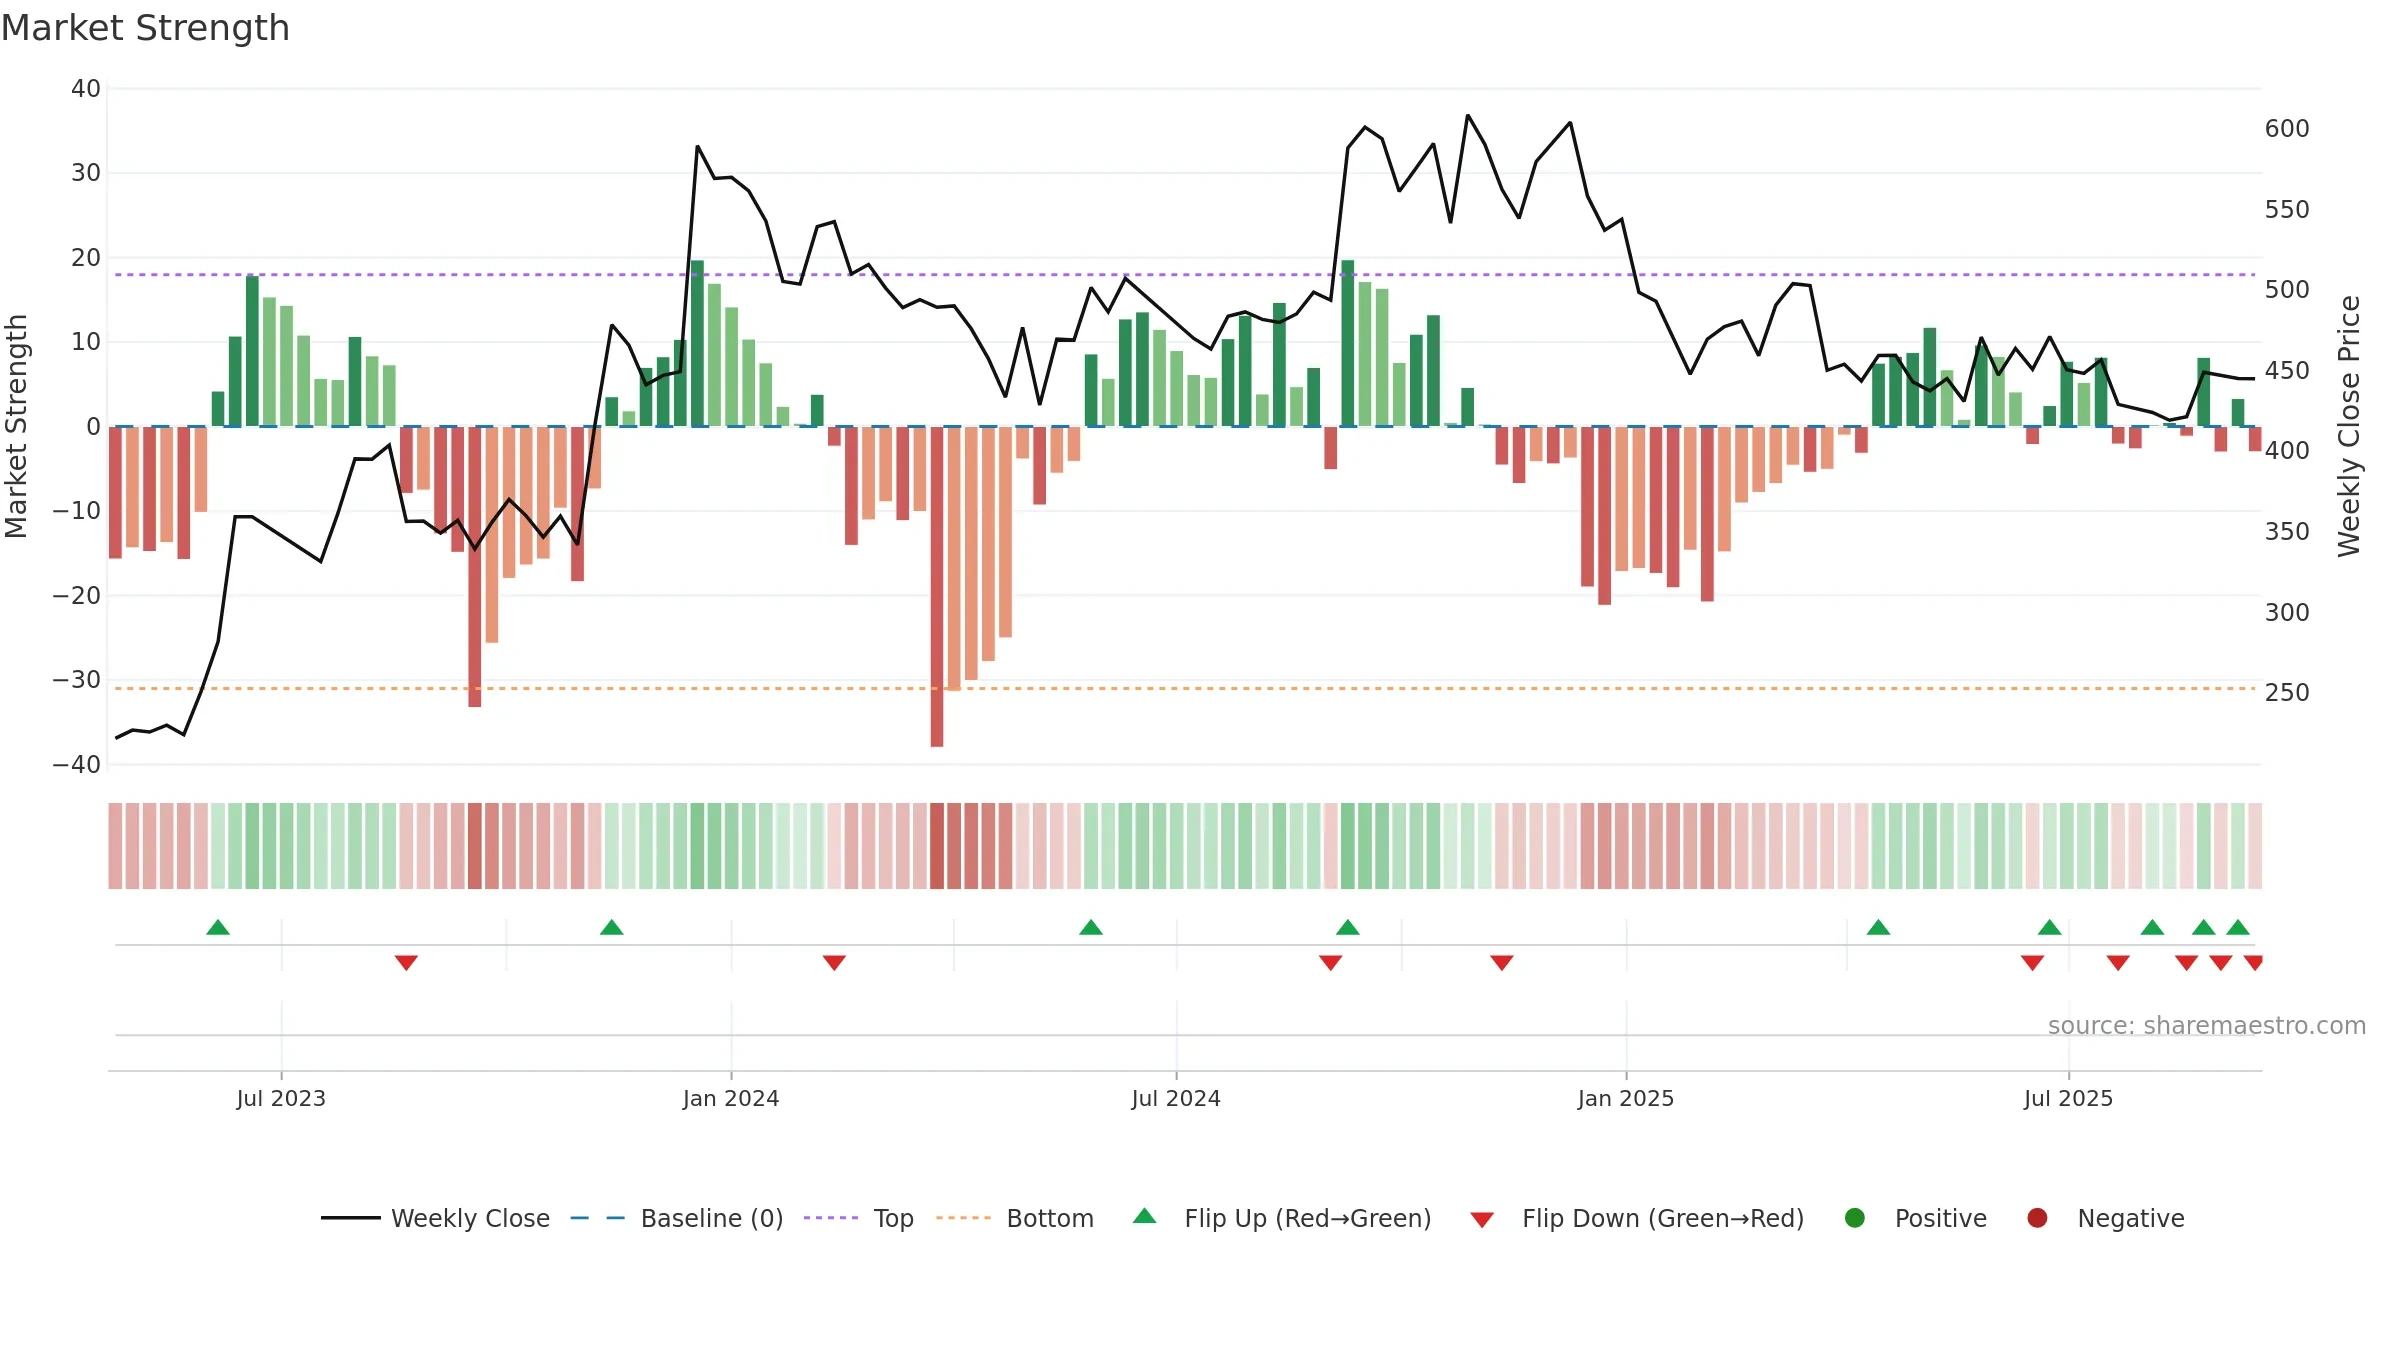Click the source: sharemaestro.com text
The height and width of the screenshot is (1350, 2400).
tap(2207, 1026)
